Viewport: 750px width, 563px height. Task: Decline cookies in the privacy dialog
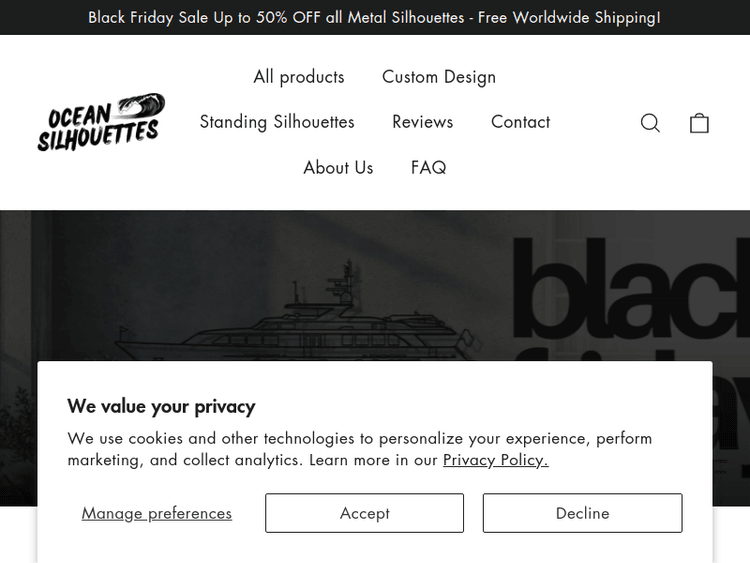tap(582, 513)
